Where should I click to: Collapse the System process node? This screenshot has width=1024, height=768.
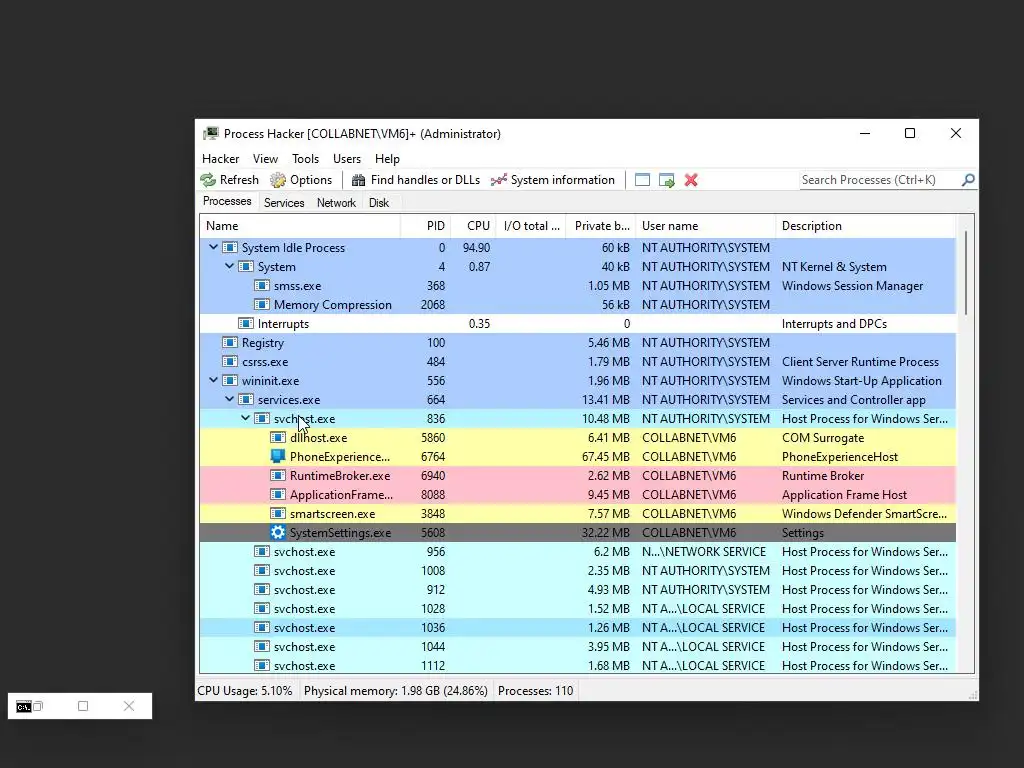pyautogui.click(x=229, y=266)
